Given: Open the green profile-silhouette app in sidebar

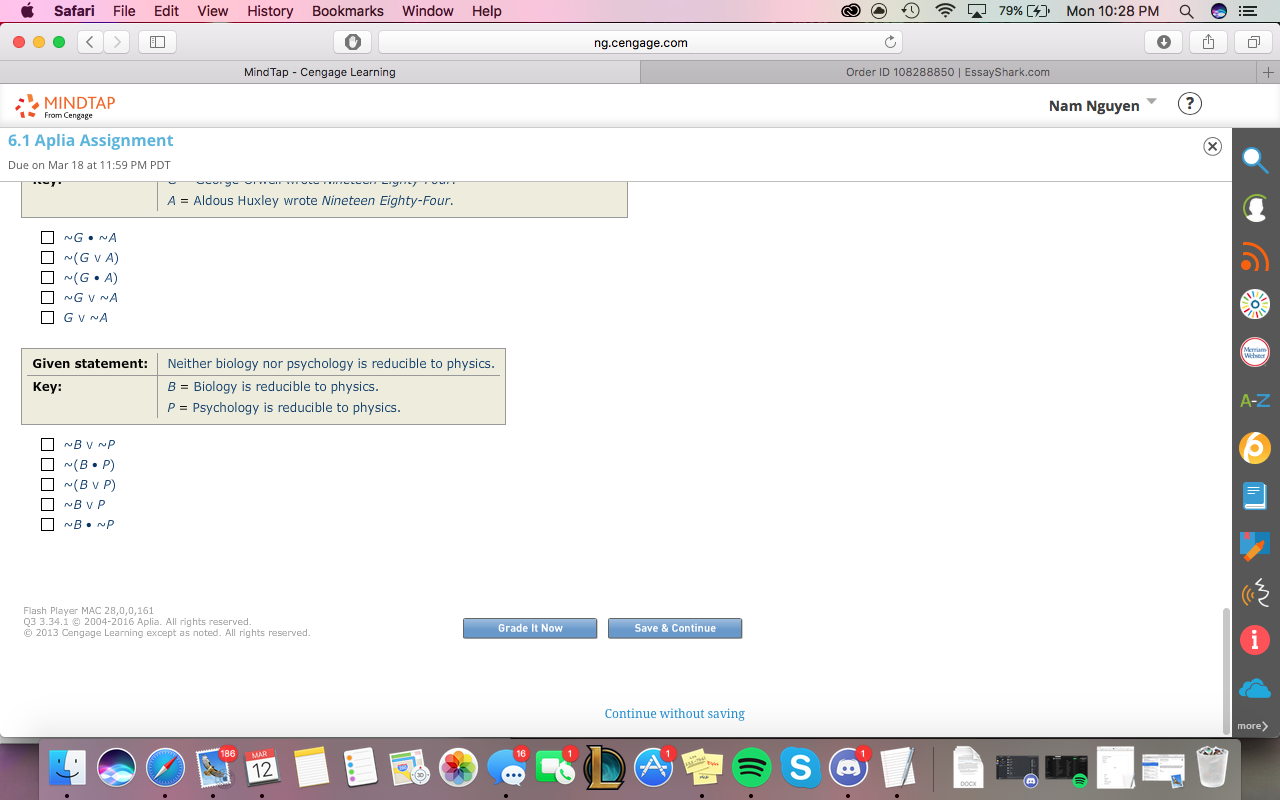Looking at the screenshot, I should pyautogui.click(x=1255, y=207).
